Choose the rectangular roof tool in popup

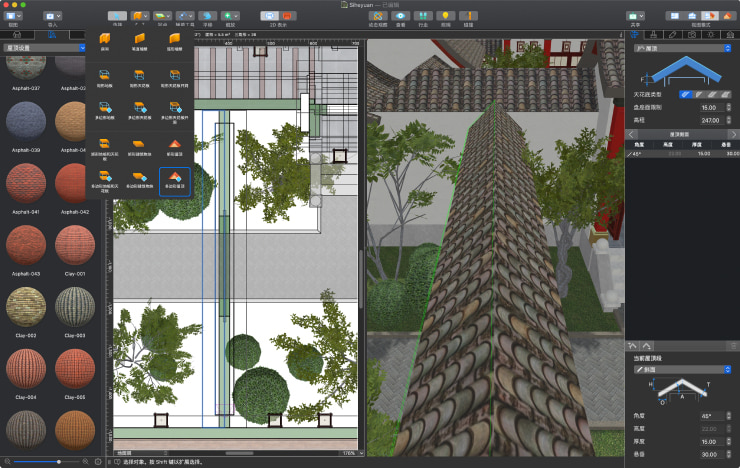175,147
